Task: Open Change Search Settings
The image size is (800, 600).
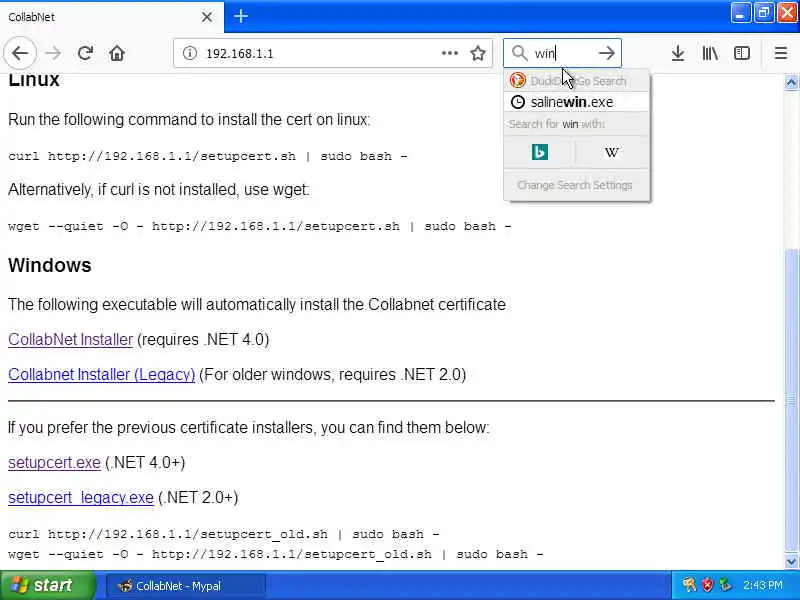Action: click(577, 185)
